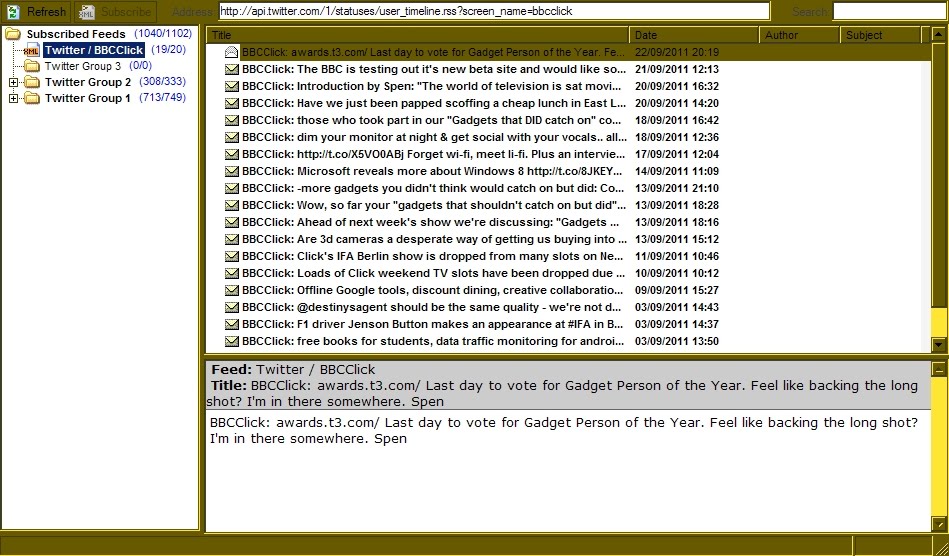Sort by the Author column header

coord(799,35)
